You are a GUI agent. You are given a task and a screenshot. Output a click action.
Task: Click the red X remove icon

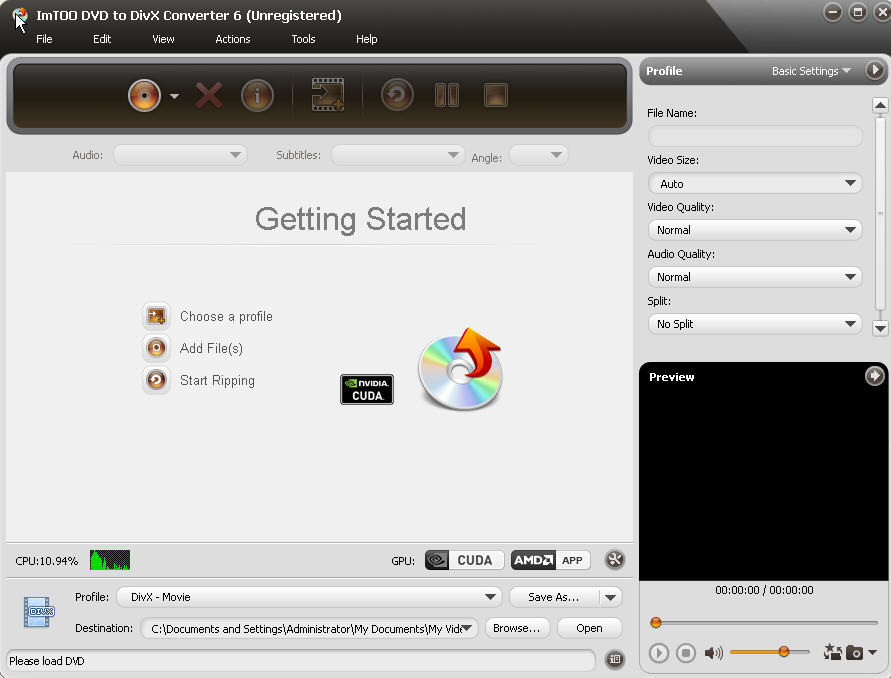pyautogui.click(x=209, y=95)
